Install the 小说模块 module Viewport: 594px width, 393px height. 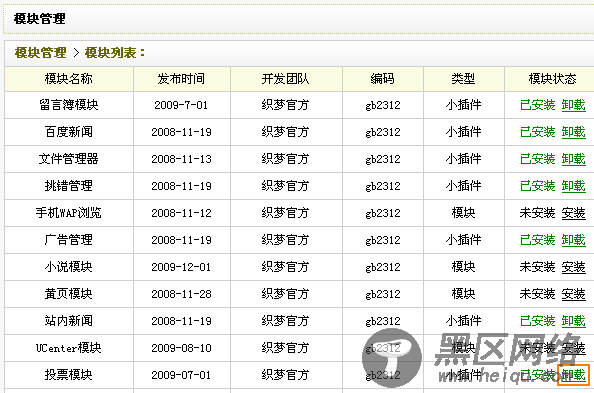[x=573, y=267]
